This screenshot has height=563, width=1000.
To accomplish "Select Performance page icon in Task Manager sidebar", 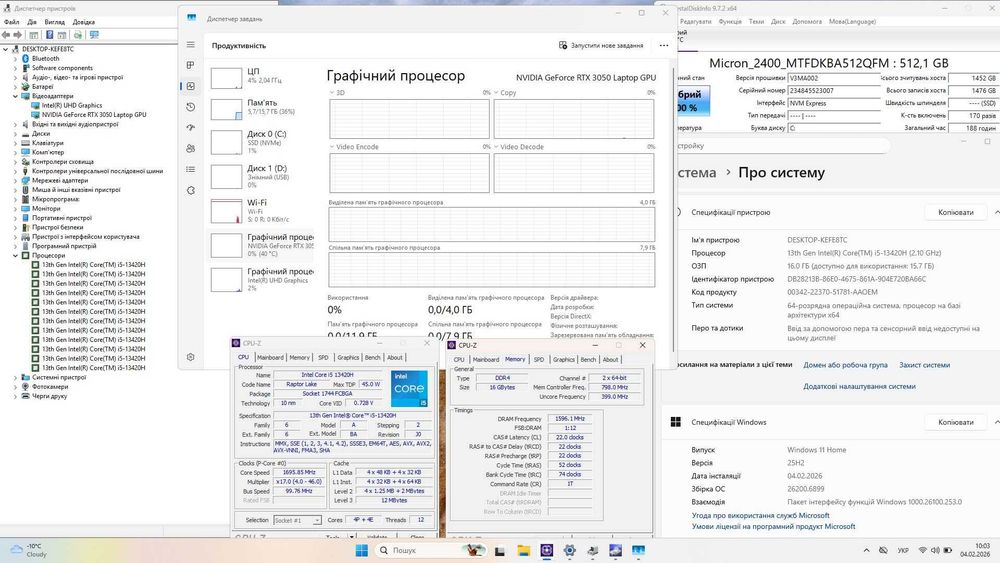I will [x=191, y=86].
